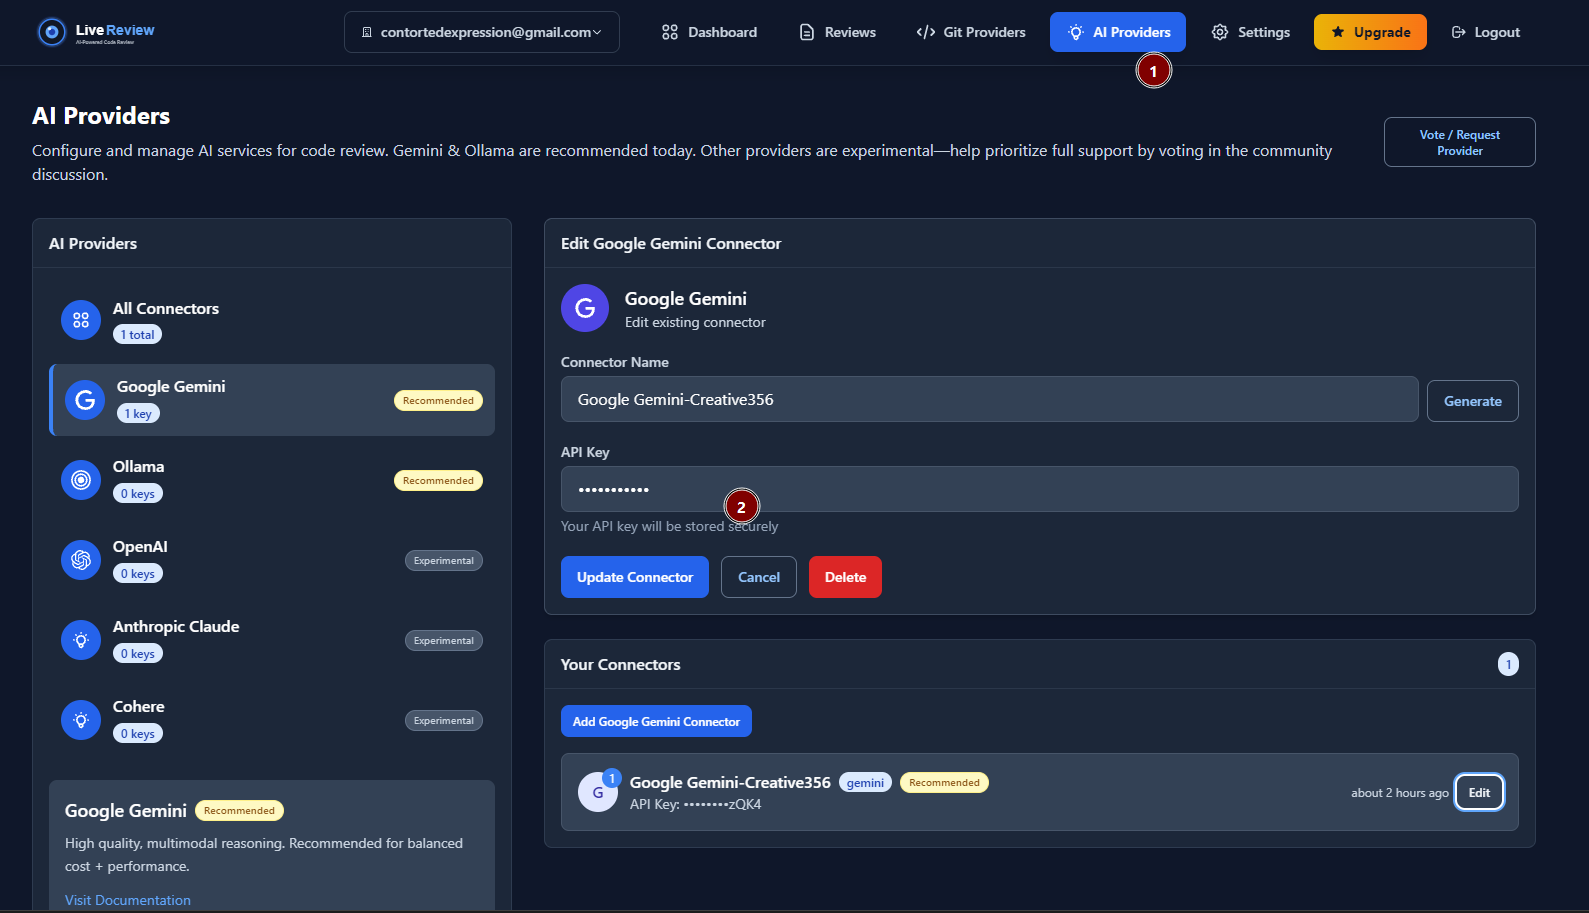
Task: Click Recommended badge in Gemini info card
Action: pos(239,810)
